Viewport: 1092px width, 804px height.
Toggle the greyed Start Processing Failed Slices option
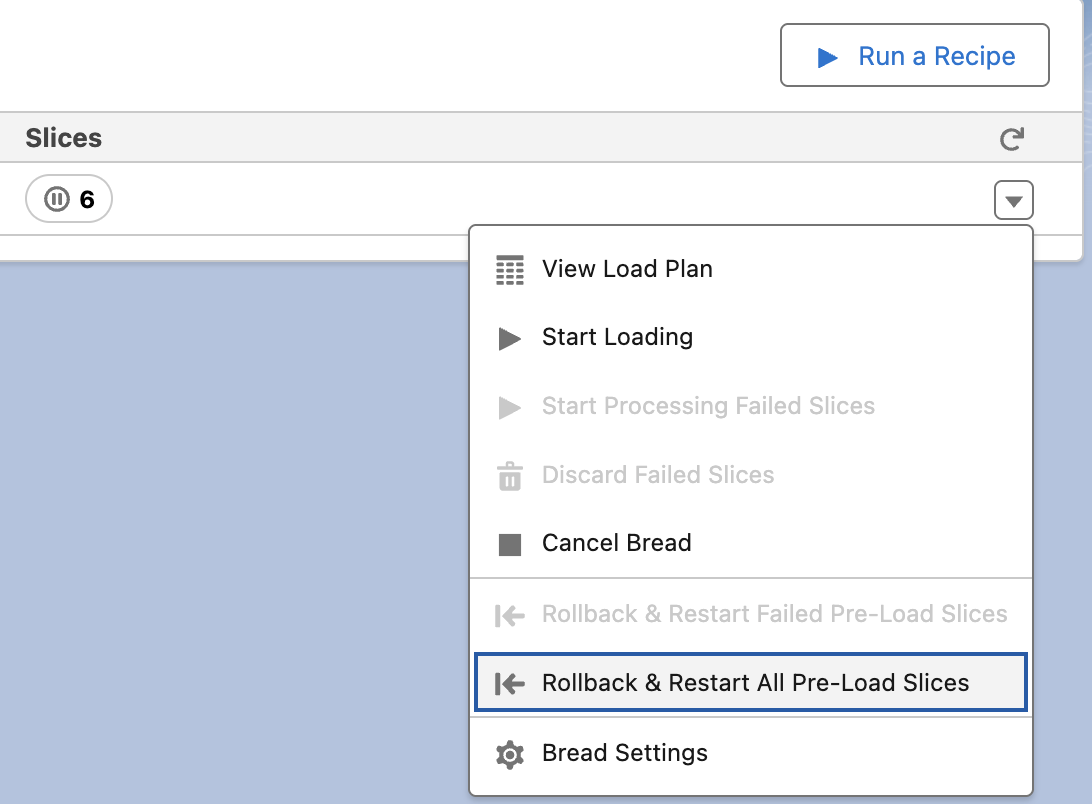coord(707,406)
